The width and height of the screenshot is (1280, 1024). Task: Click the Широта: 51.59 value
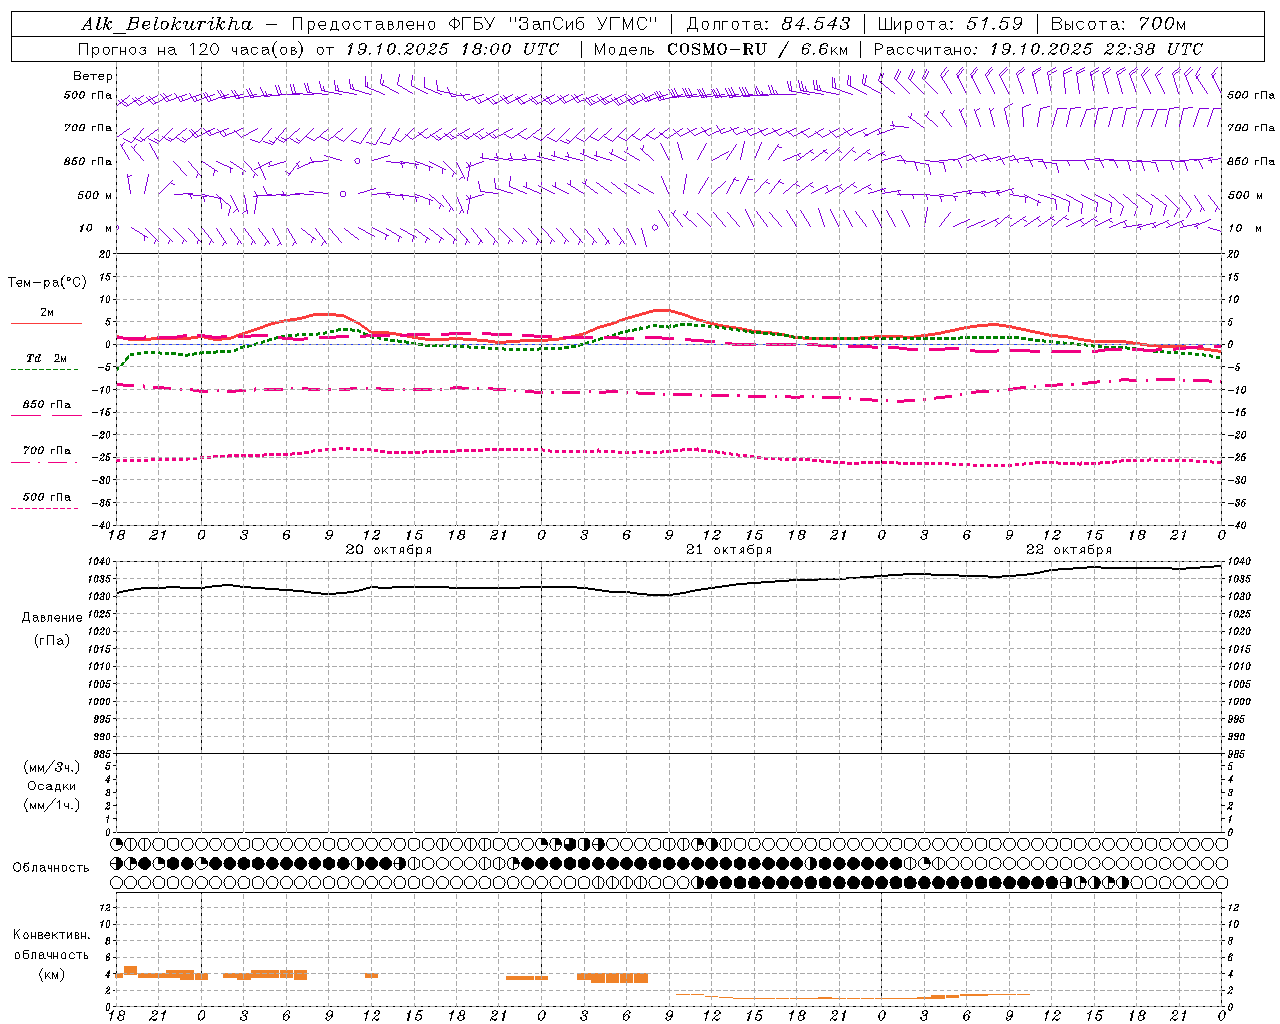[950, 24]
